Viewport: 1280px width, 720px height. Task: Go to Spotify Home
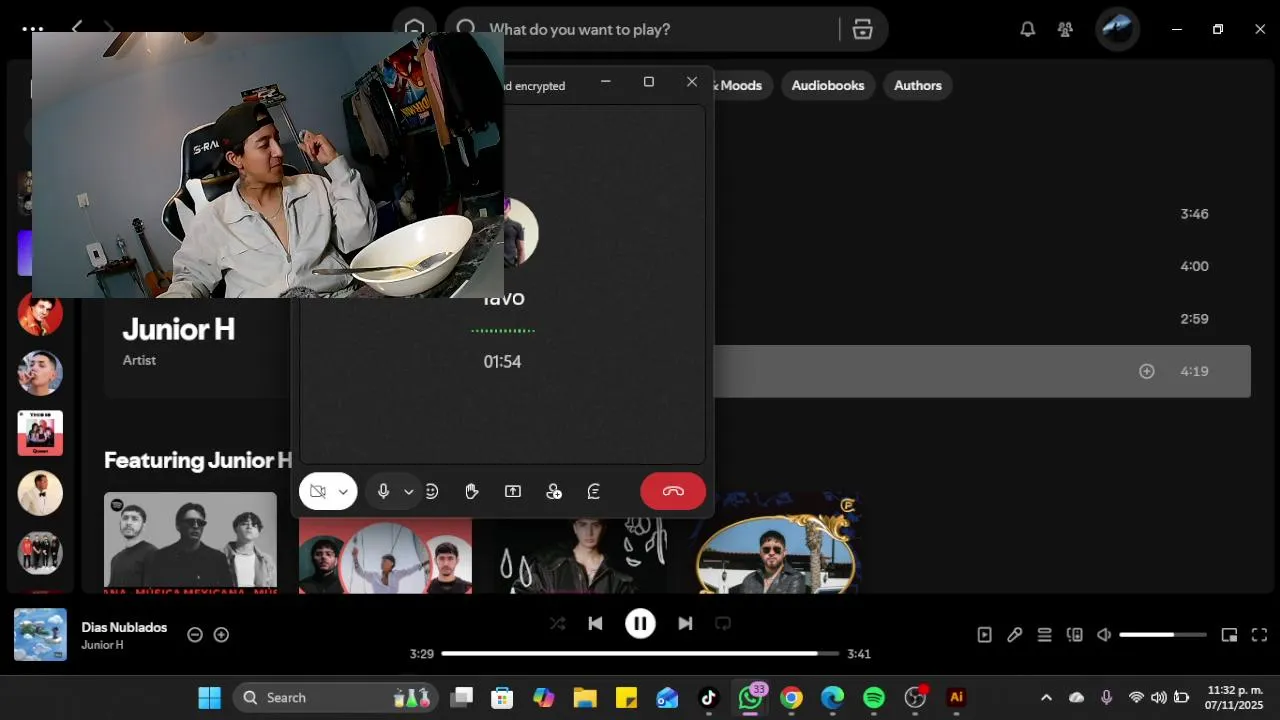415,29
